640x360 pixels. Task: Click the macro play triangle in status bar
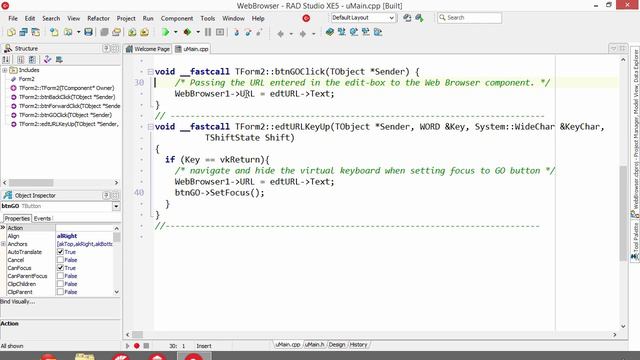pos(127,346)
